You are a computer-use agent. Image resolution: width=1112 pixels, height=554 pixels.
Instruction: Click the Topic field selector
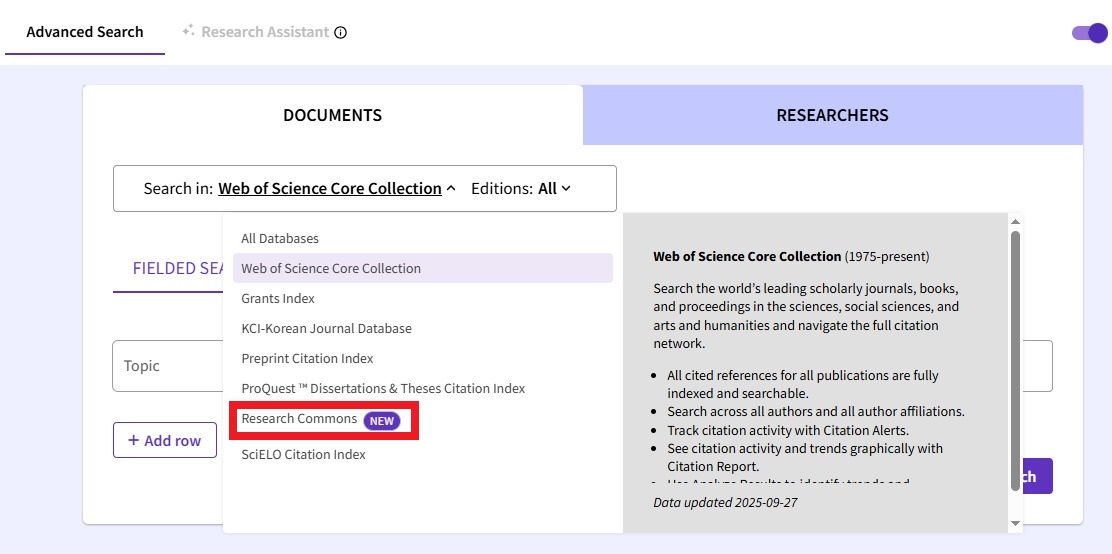pos(166,366)
